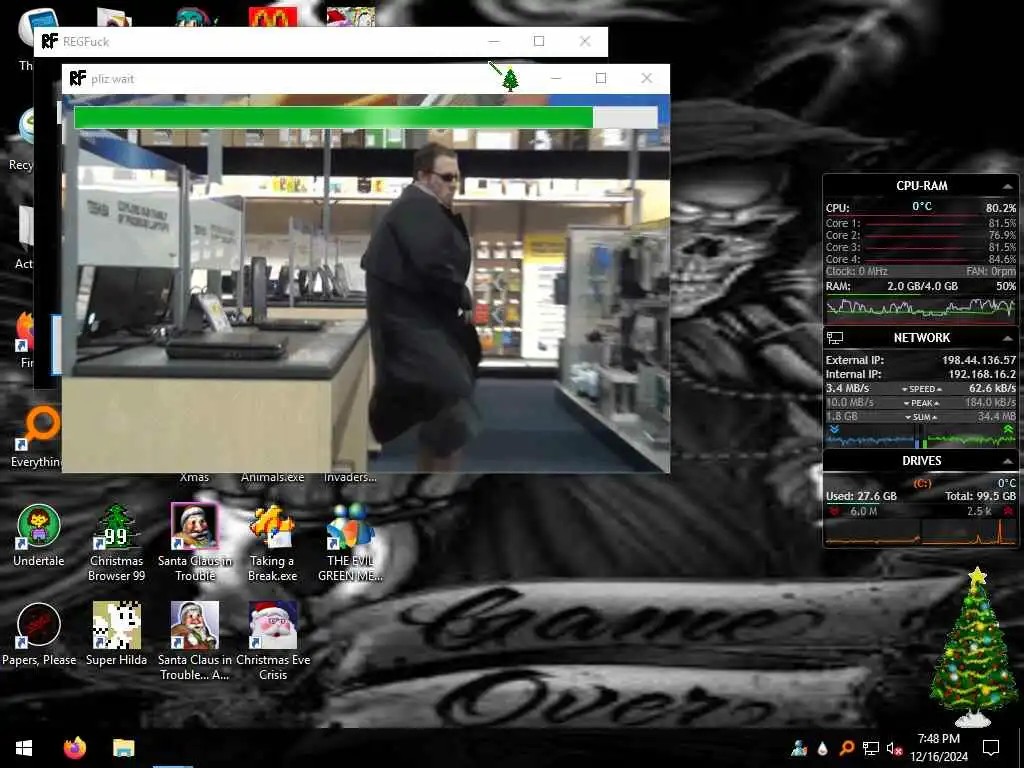Image resolution: width=1024 pixels, height=768 pixels.
Task: Click the External IP value 198.44.136.57
Action: coord(978,360)
